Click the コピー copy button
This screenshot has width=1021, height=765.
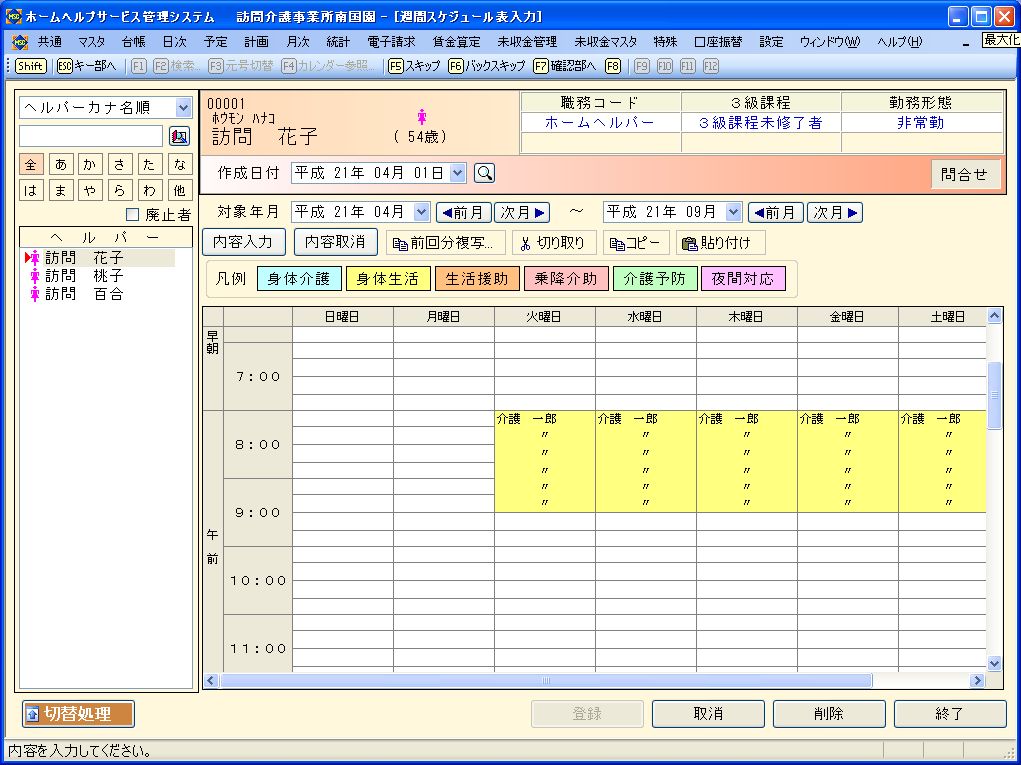pyautogui.click(x=635, y=243)
